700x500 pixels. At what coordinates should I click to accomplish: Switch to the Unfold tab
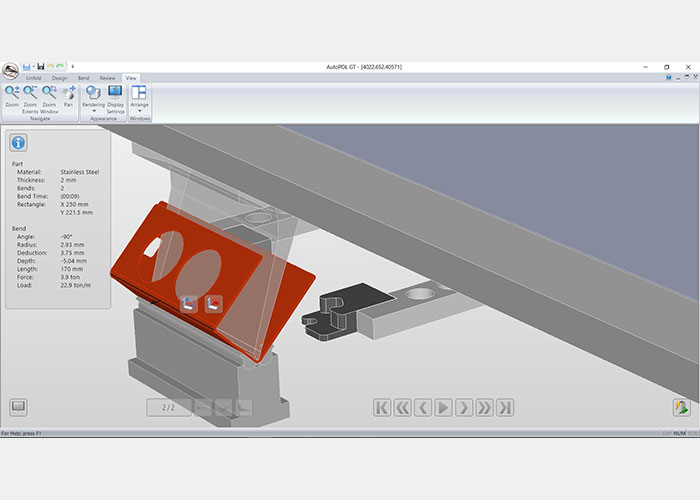click(33, 77)
